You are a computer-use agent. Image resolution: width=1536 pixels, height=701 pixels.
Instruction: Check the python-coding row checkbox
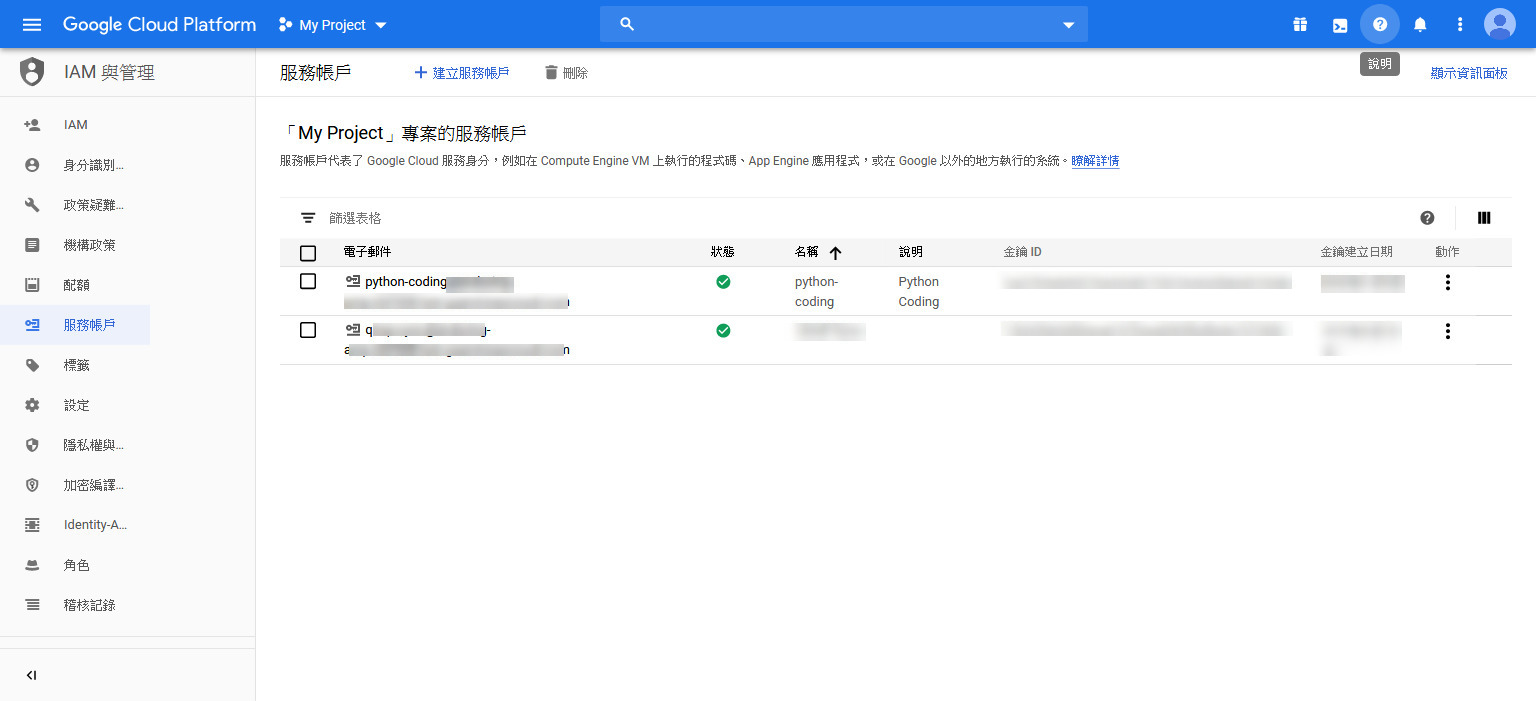point(308,282)
